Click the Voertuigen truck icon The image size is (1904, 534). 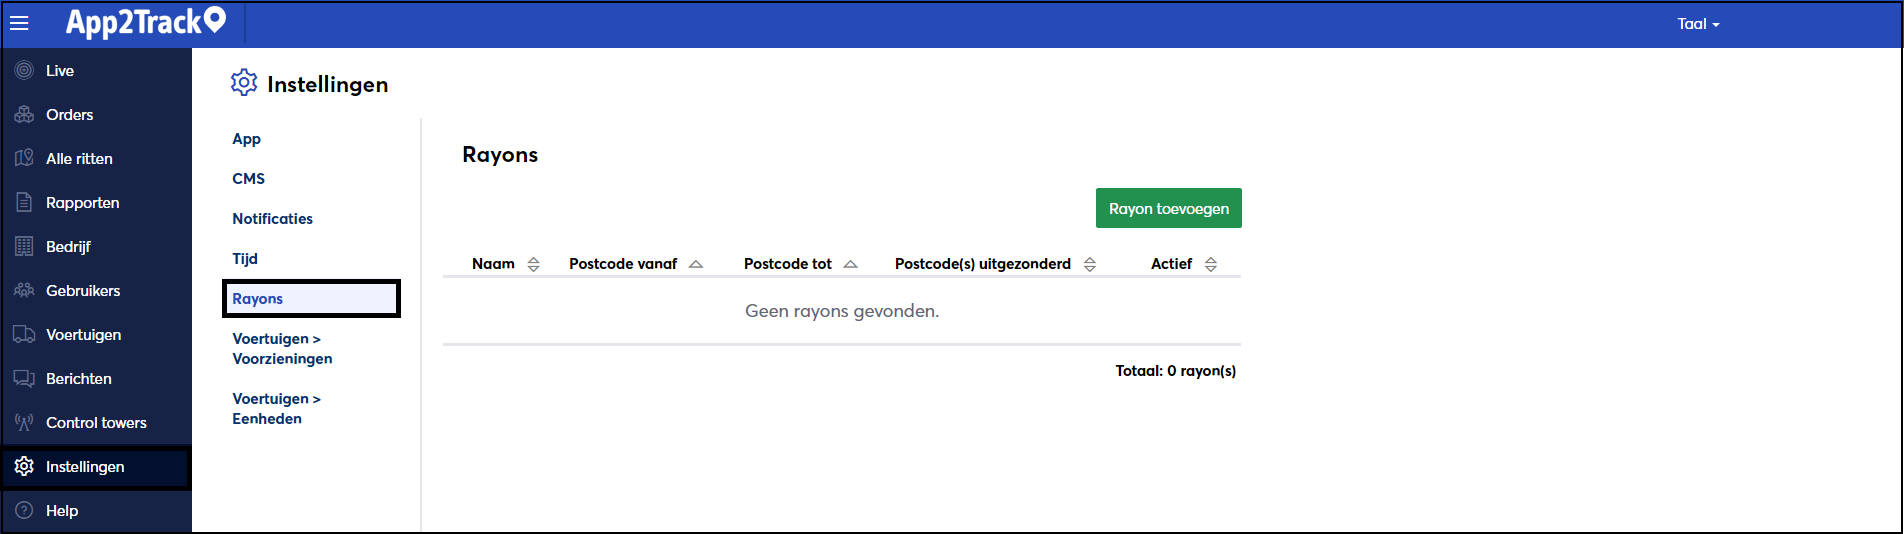click(x=24, y=334)
